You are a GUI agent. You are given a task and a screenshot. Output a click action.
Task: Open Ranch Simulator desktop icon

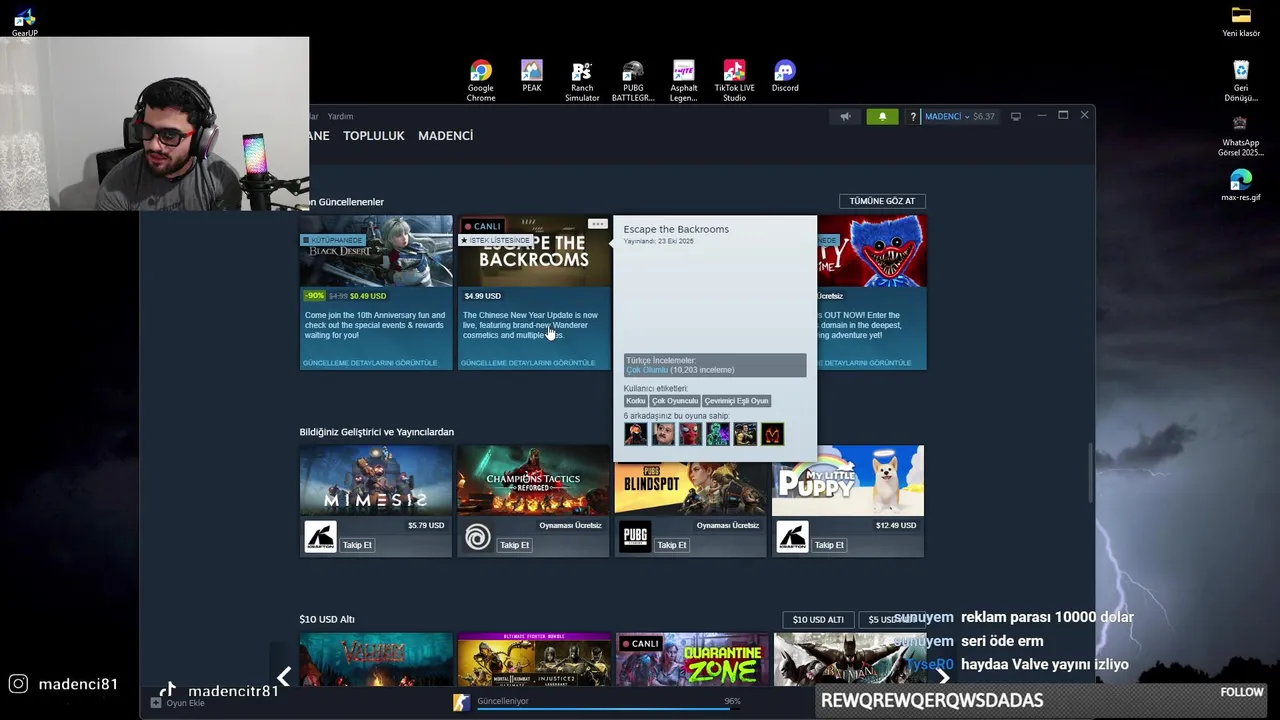[582, 81]
